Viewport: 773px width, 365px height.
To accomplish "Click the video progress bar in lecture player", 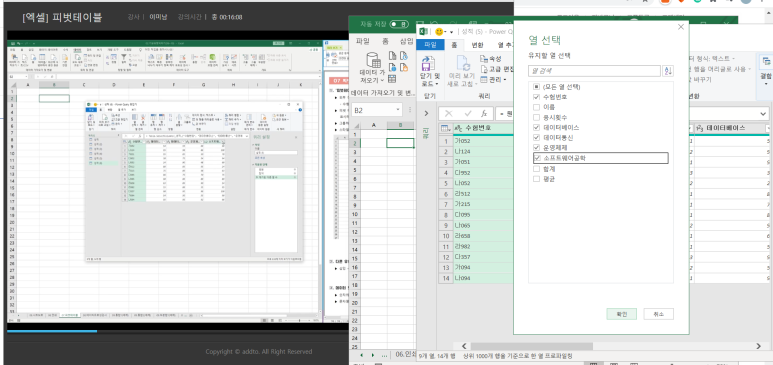I will (x=177, y=331).
